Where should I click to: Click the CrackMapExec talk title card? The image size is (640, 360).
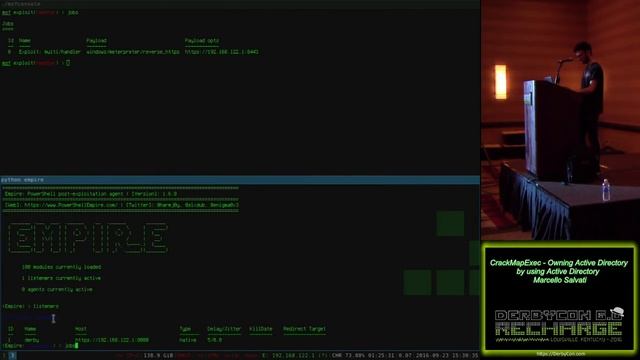coord(559,271)
